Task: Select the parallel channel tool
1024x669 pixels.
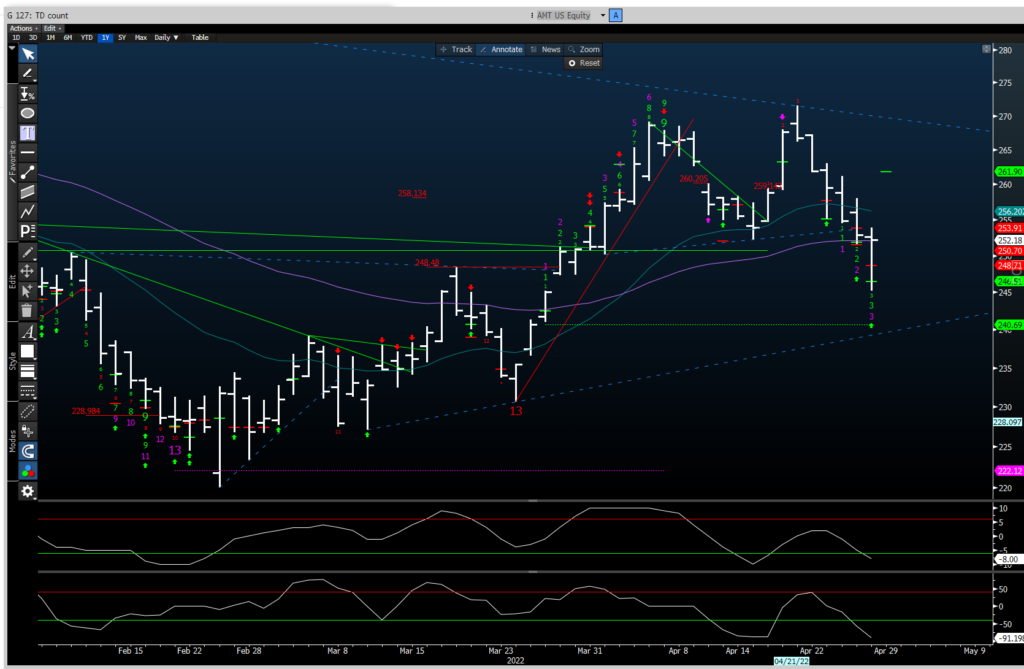Action: 27,191
